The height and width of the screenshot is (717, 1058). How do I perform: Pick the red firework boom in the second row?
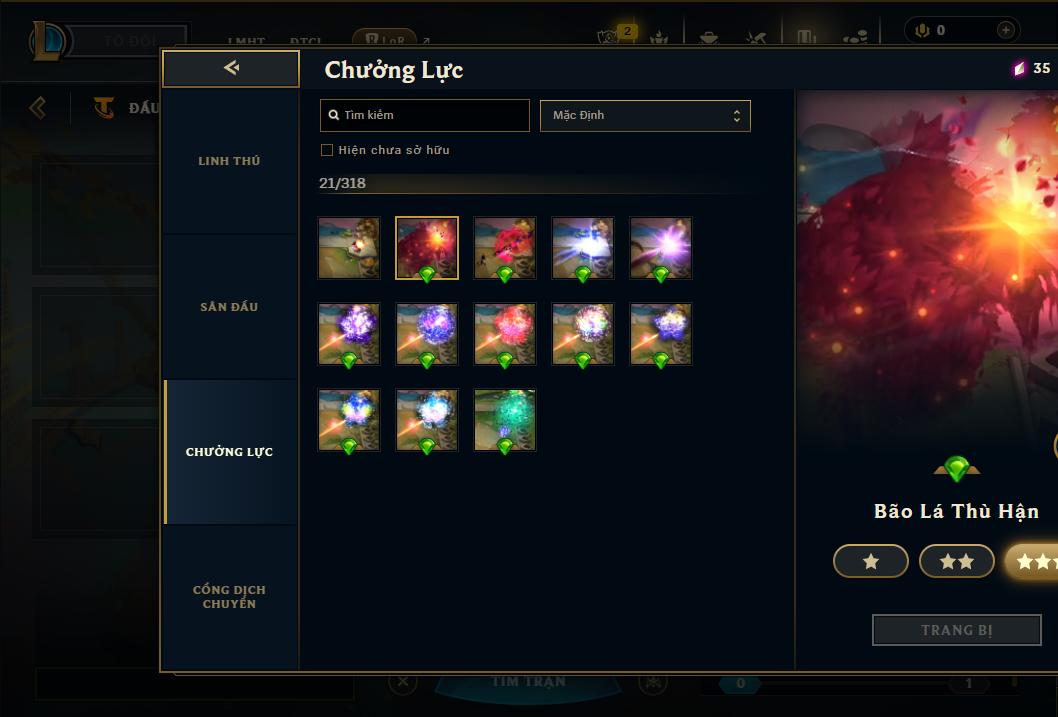click(505, 334)
